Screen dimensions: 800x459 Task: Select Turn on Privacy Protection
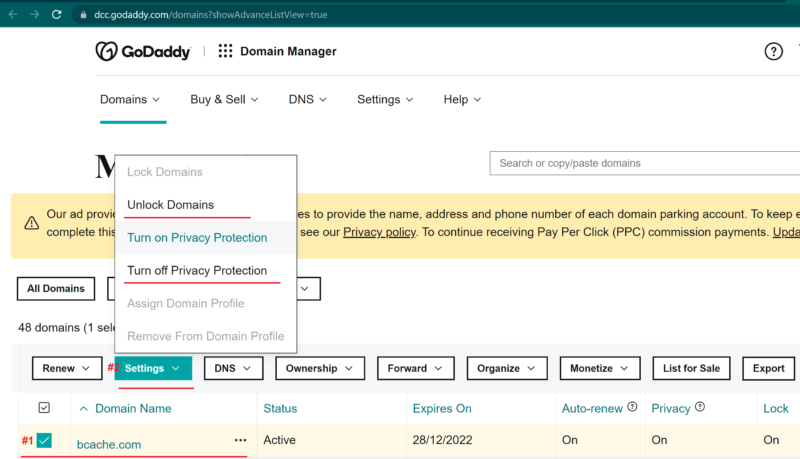tap(197, 238)
